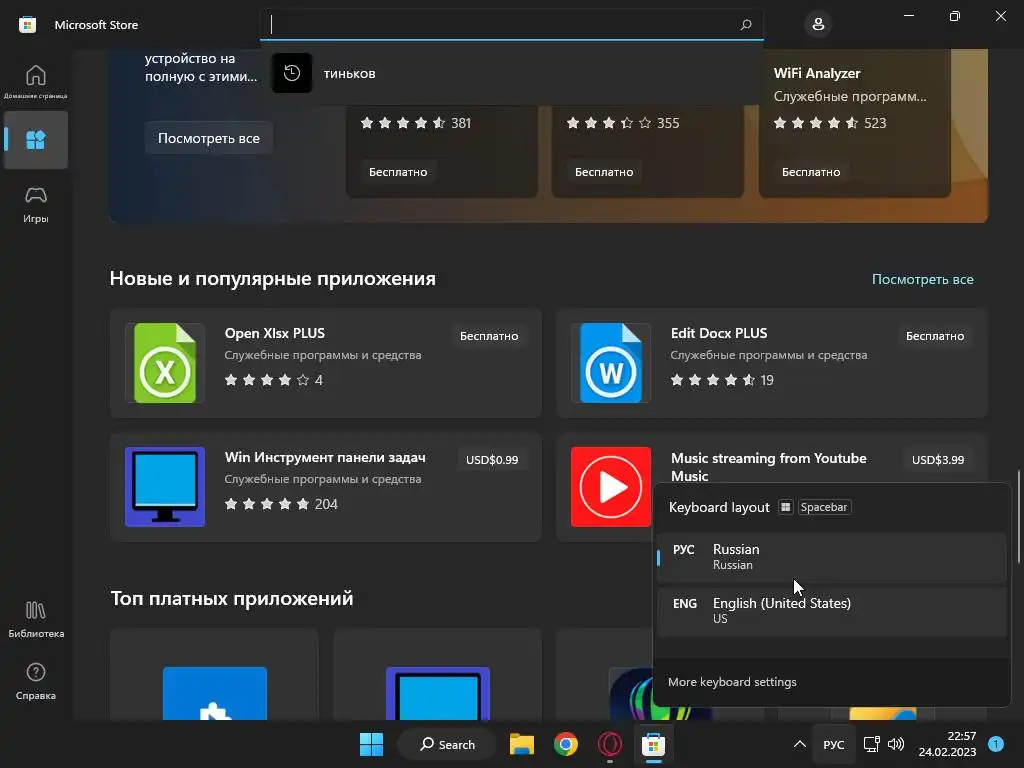Select the Apps section in sidebar

pyautogui.click(x=35, y=140)
